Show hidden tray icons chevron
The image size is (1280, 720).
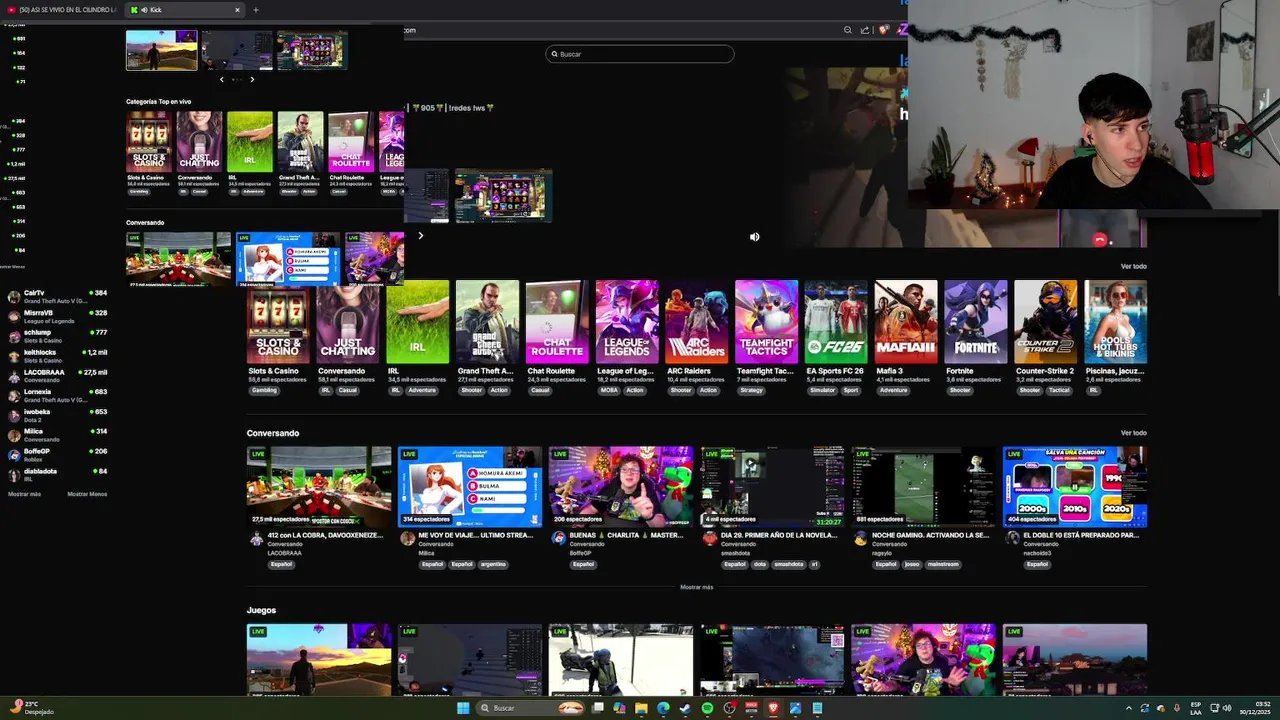pos(1129,708)
